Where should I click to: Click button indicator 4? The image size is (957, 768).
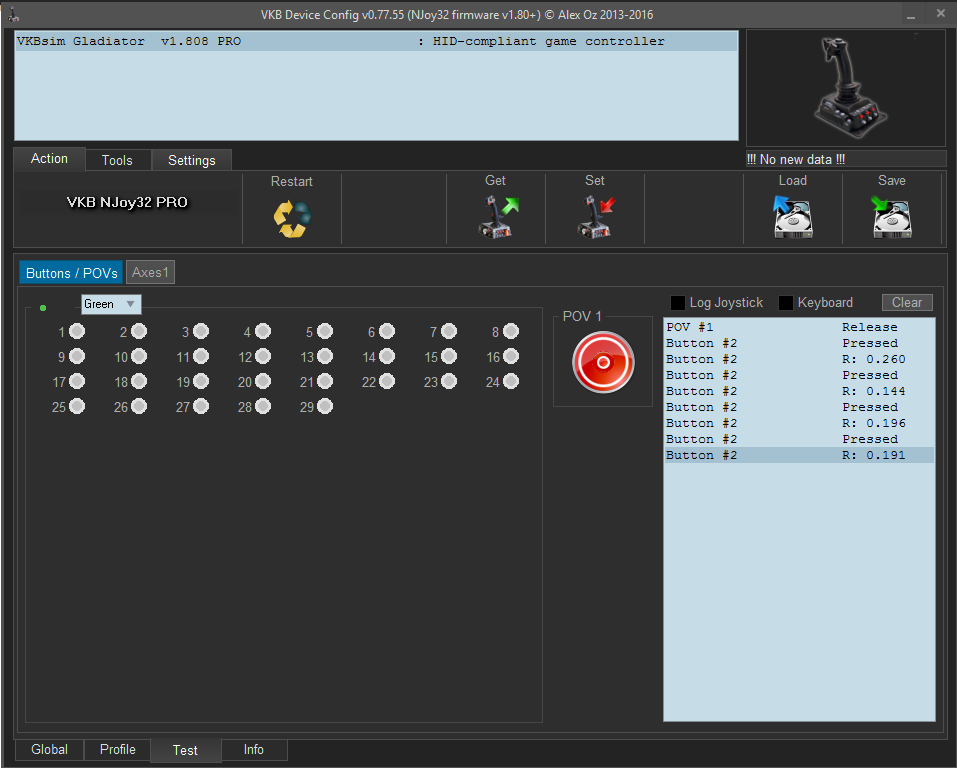click(x=263, y=331)
